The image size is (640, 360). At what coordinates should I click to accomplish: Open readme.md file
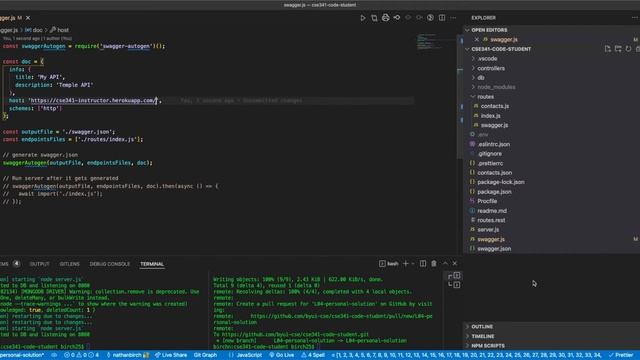pos(492,211)
